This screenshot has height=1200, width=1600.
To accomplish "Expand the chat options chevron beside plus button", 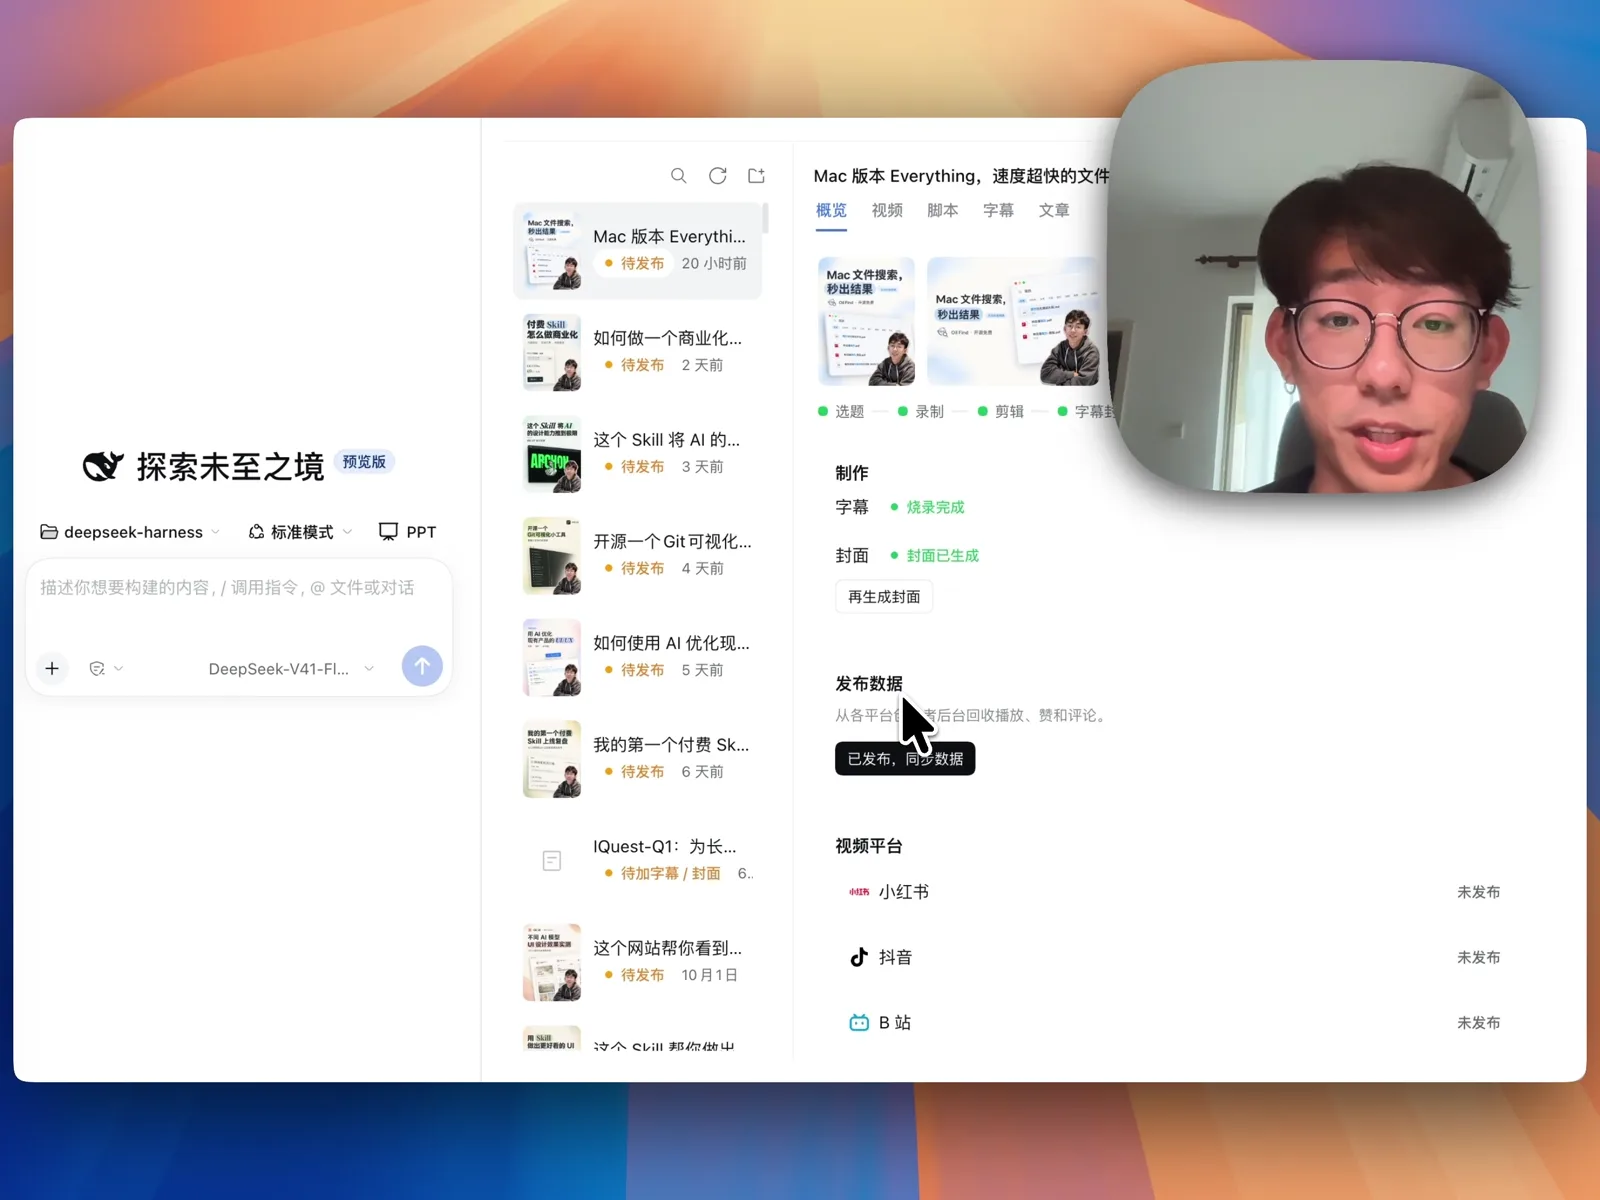I will point(119,669).
